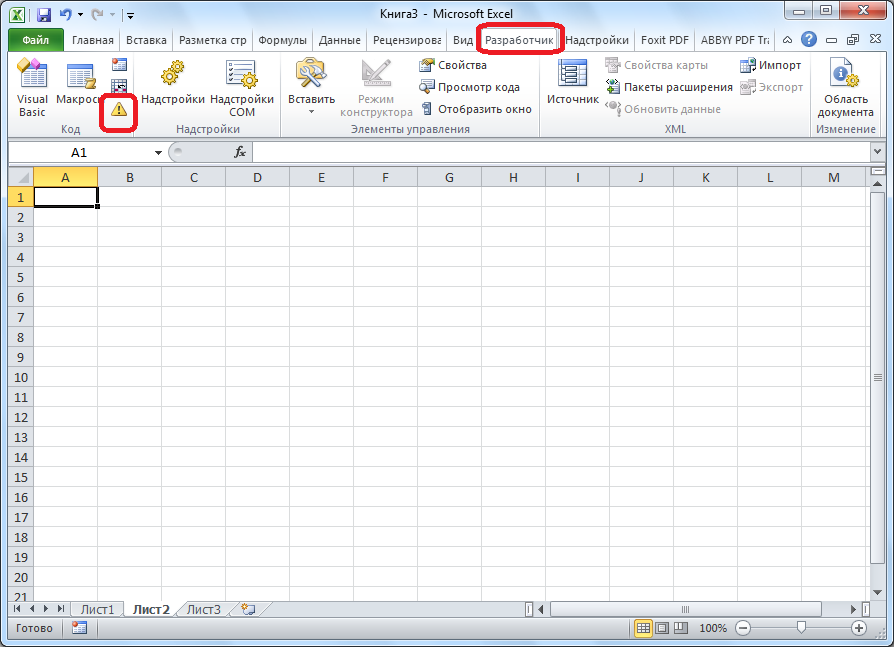Switch to the Вид tab
This screenshot has width=894, height=647.
[x=462, y=40]
